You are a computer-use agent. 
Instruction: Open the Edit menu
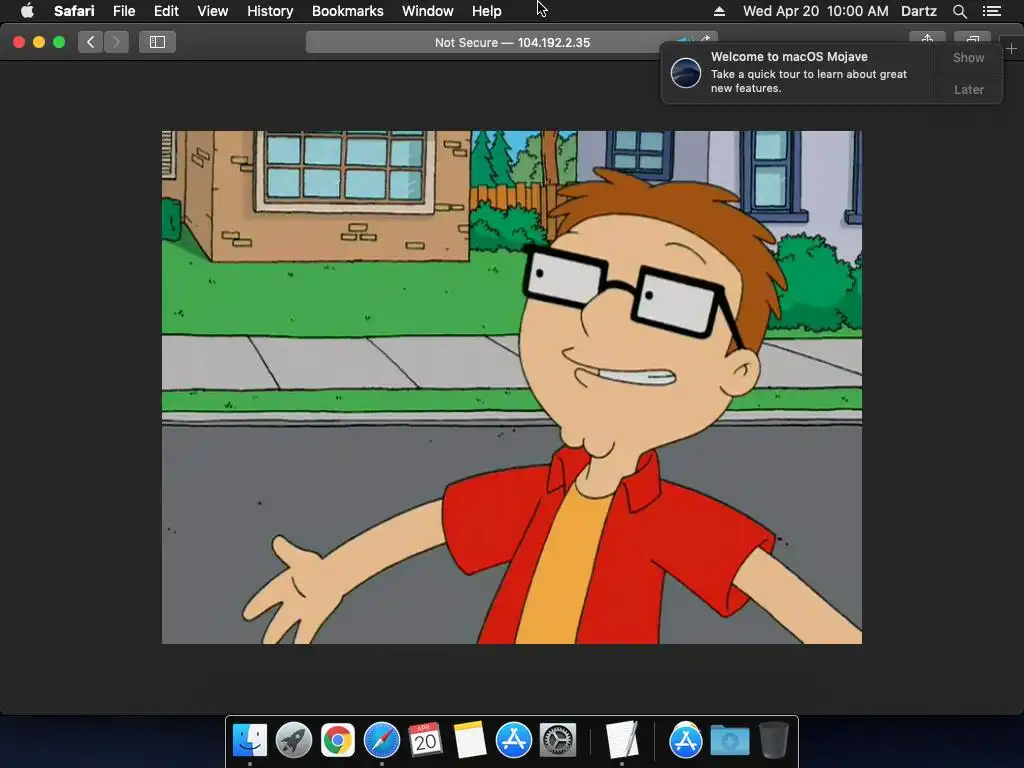coord(166,11)
